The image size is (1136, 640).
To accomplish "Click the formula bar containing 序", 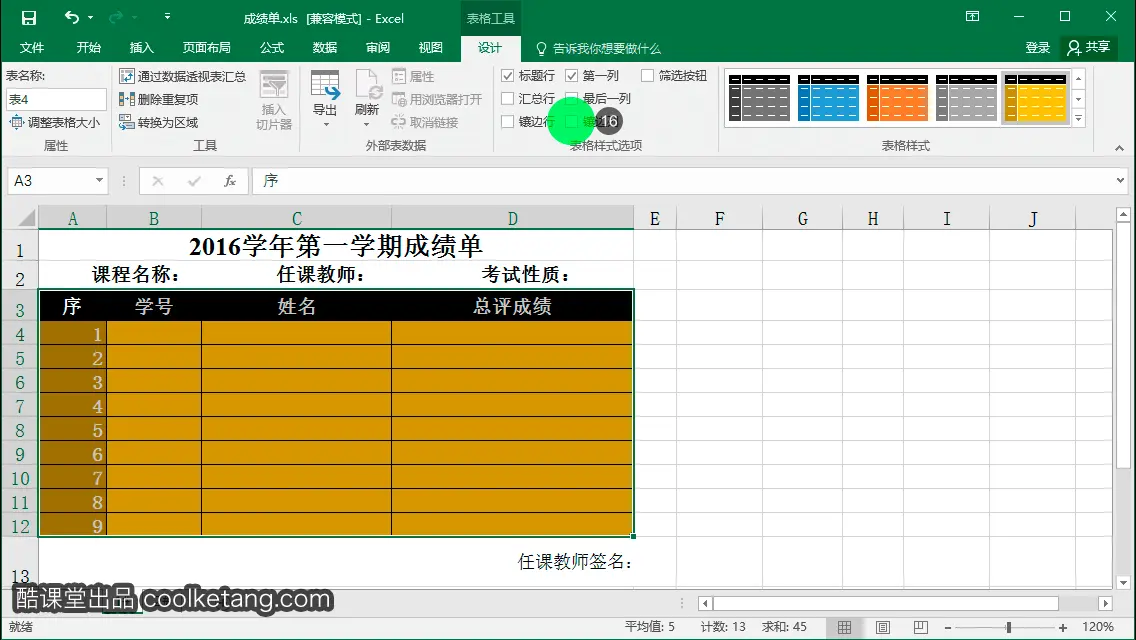I will point(681,180).
